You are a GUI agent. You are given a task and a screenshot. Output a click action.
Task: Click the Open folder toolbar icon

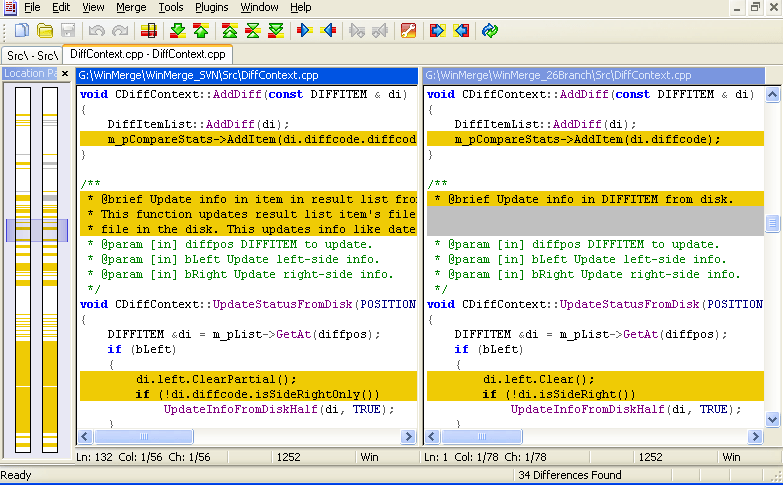45,31
